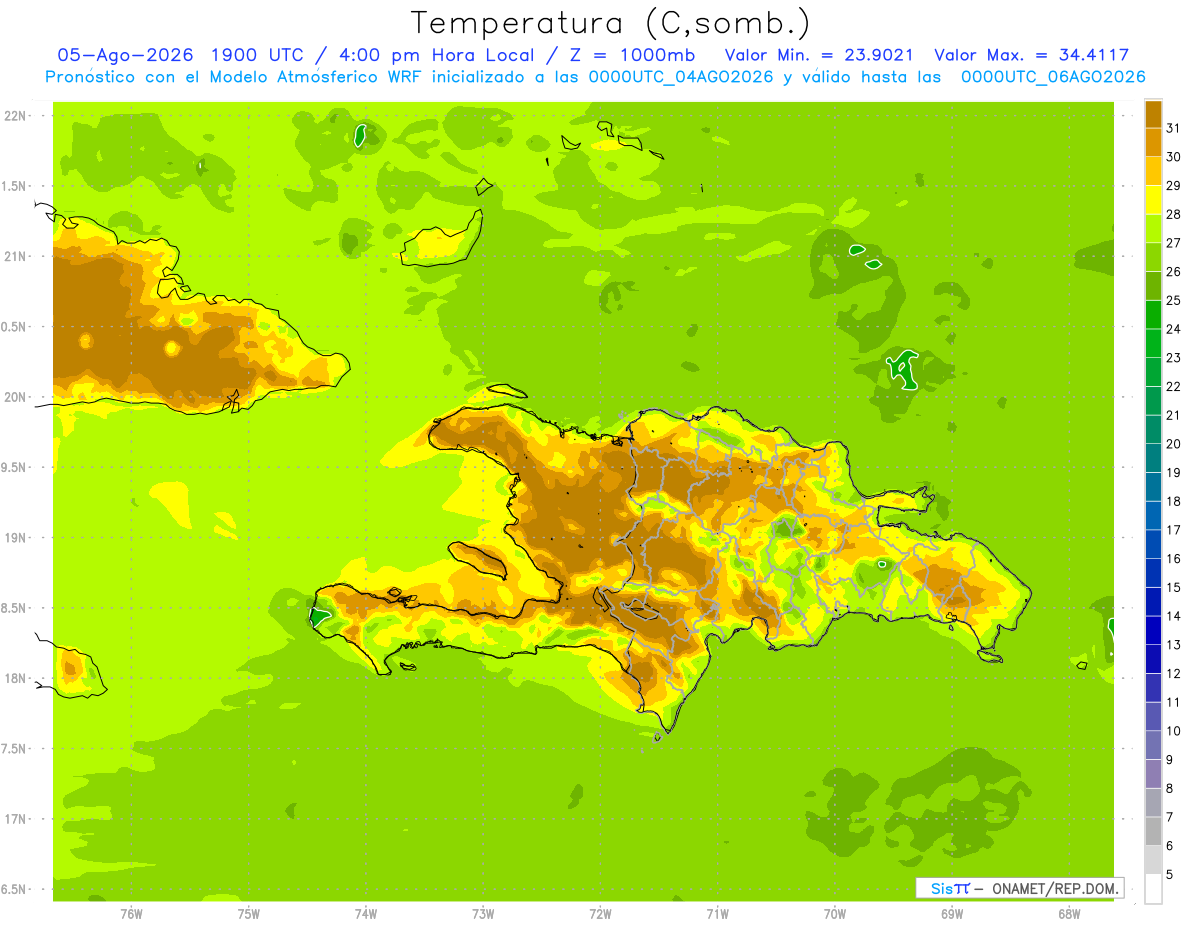Click the legend value "23"
Screen dimensions: 1200x927
pyautogui.click(x=1174, y=358)
